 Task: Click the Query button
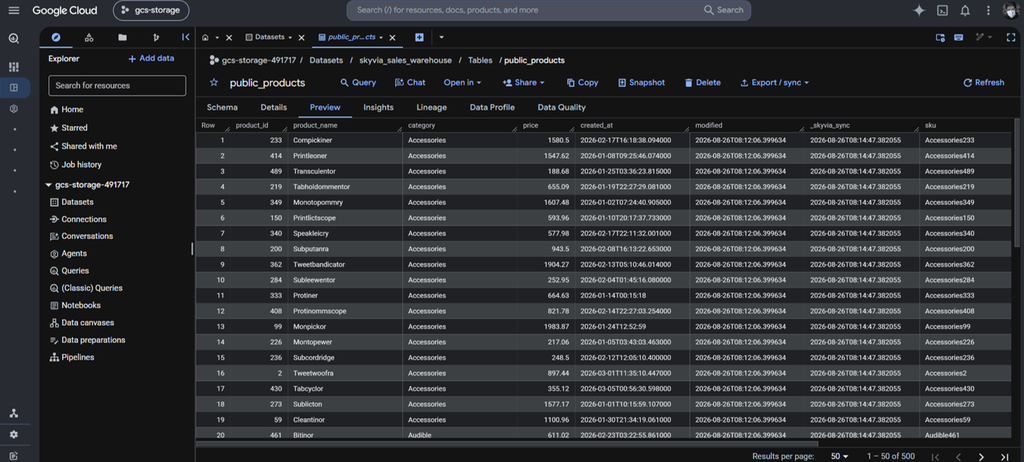tap(358, 82)
